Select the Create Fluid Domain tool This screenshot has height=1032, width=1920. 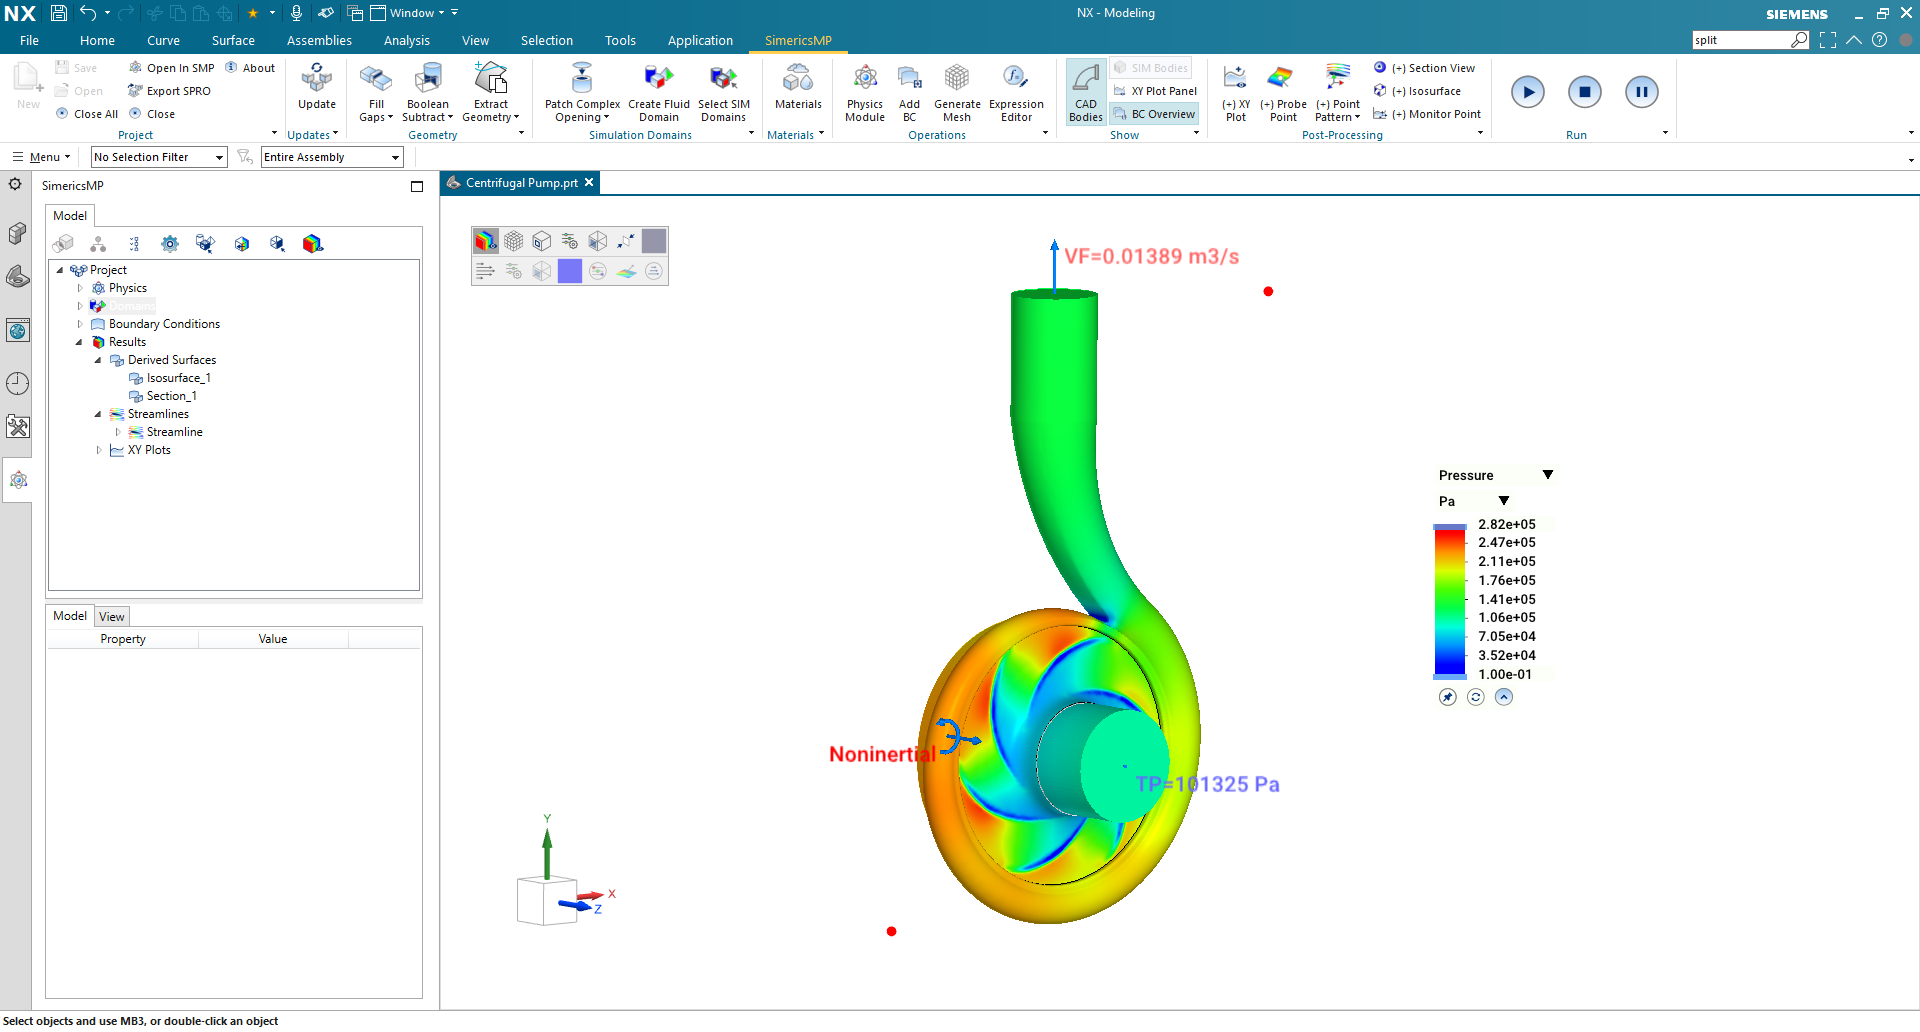click(658, 90)
